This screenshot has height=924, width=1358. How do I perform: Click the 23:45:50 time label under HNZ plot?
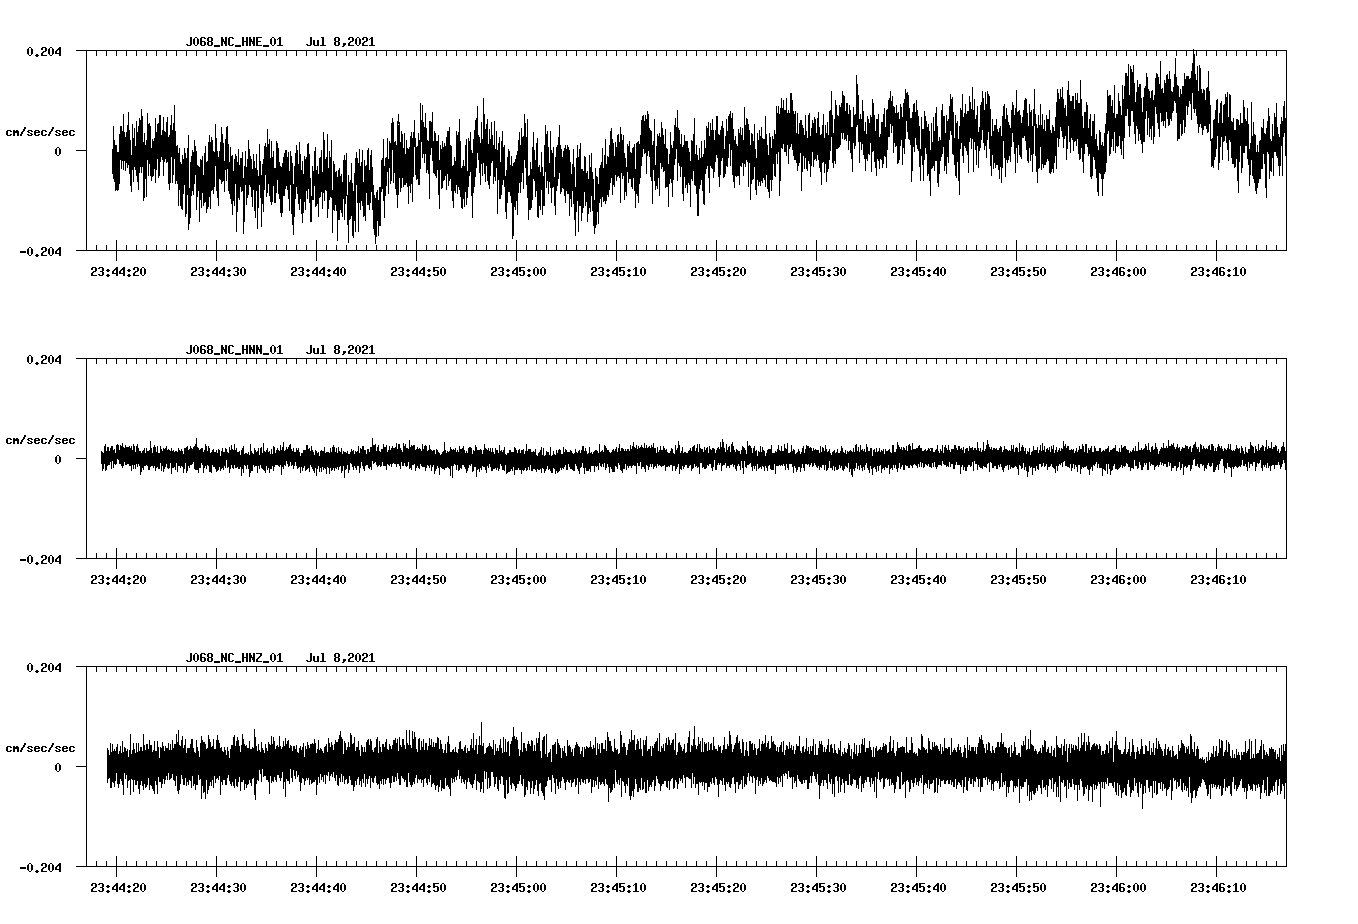1018,888
